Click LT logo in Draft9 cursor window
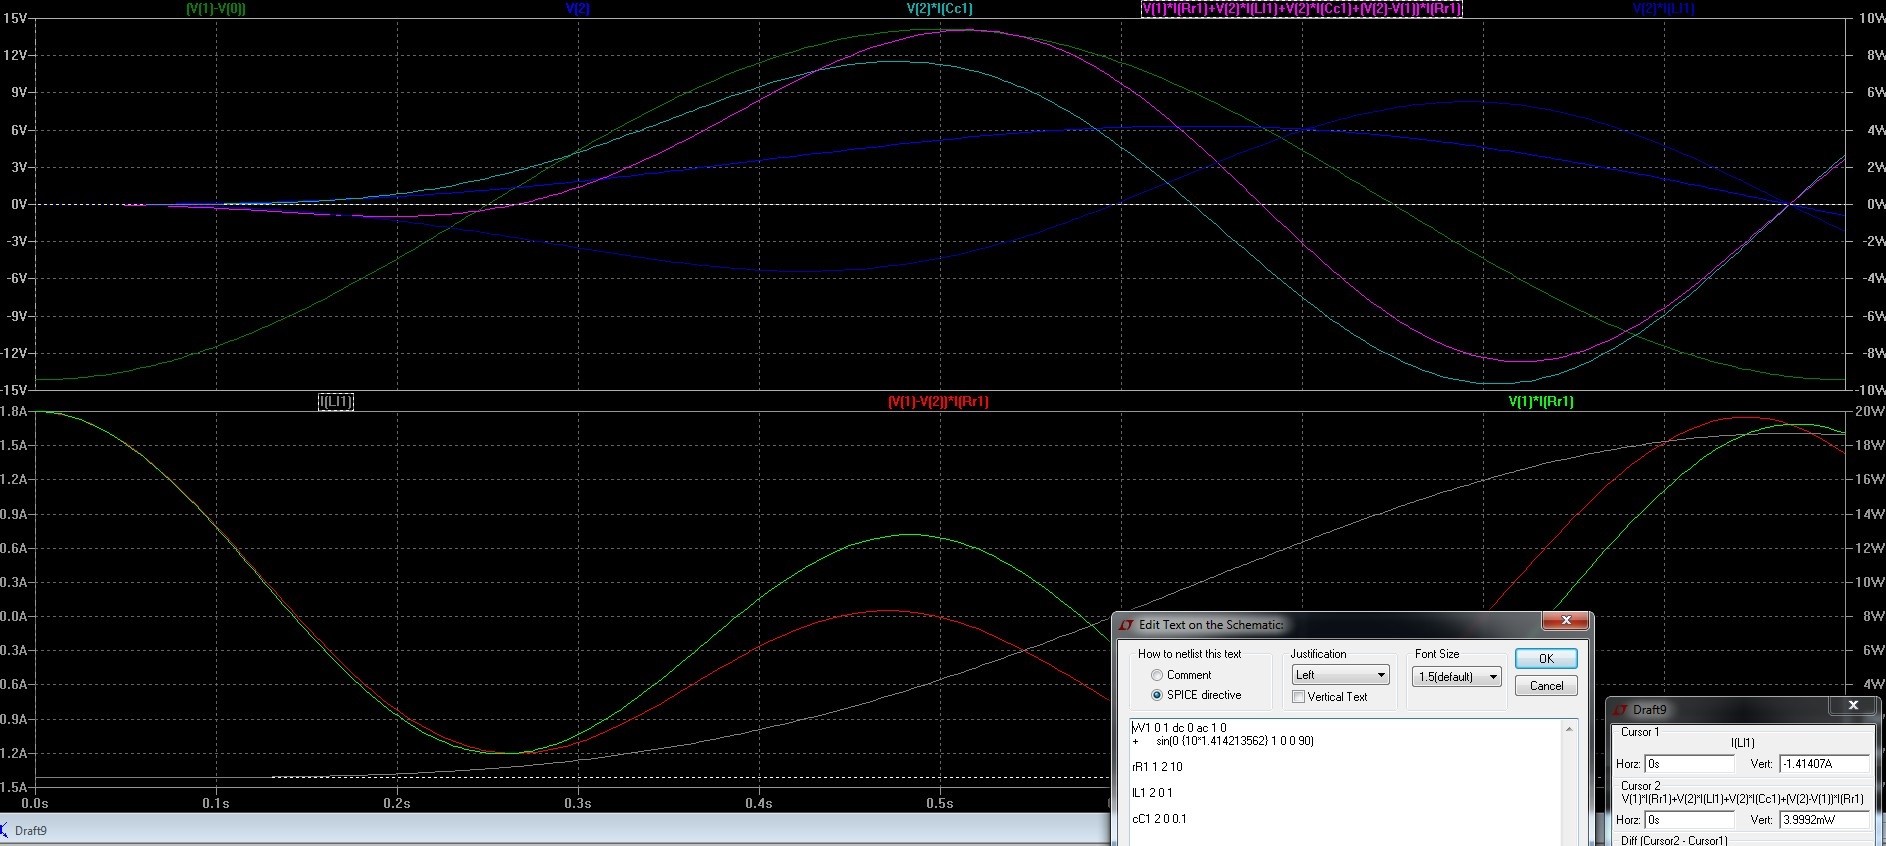This screenshot has height=846, width=1886. tap(1620, 710)
